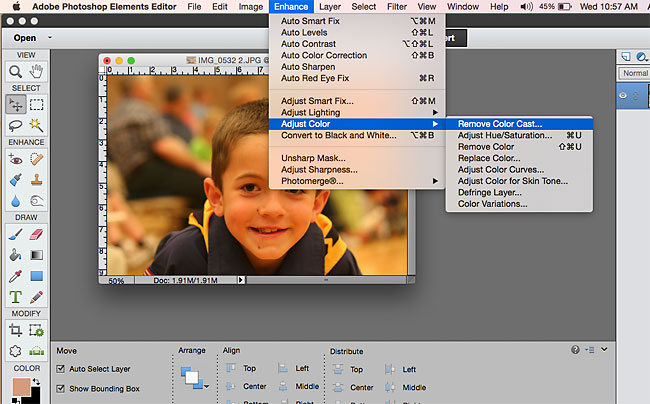Choose Convert to Black and White
The height and width of the screenshot is (404, 650).
tap(357, 135)
